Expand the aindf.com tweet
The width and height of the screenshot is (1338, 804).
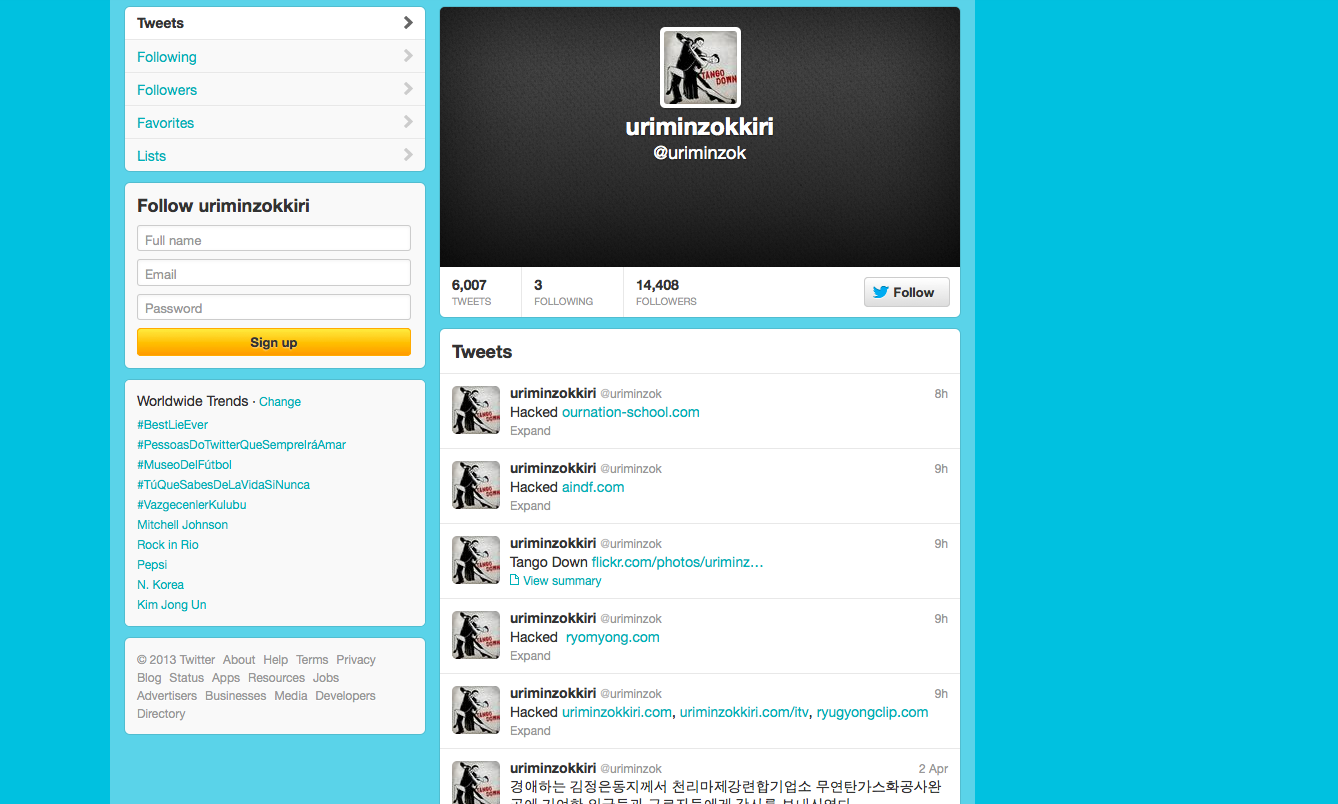tap(530, 506)
